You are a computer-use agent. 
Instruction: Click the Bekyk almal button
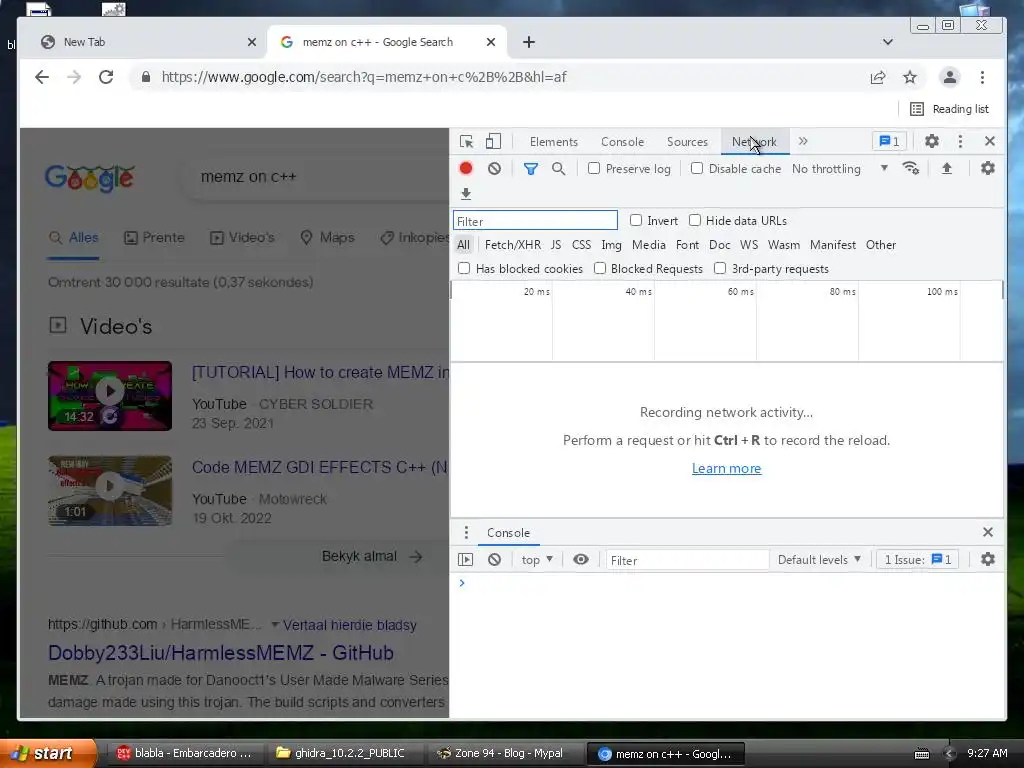click(372, 556)
